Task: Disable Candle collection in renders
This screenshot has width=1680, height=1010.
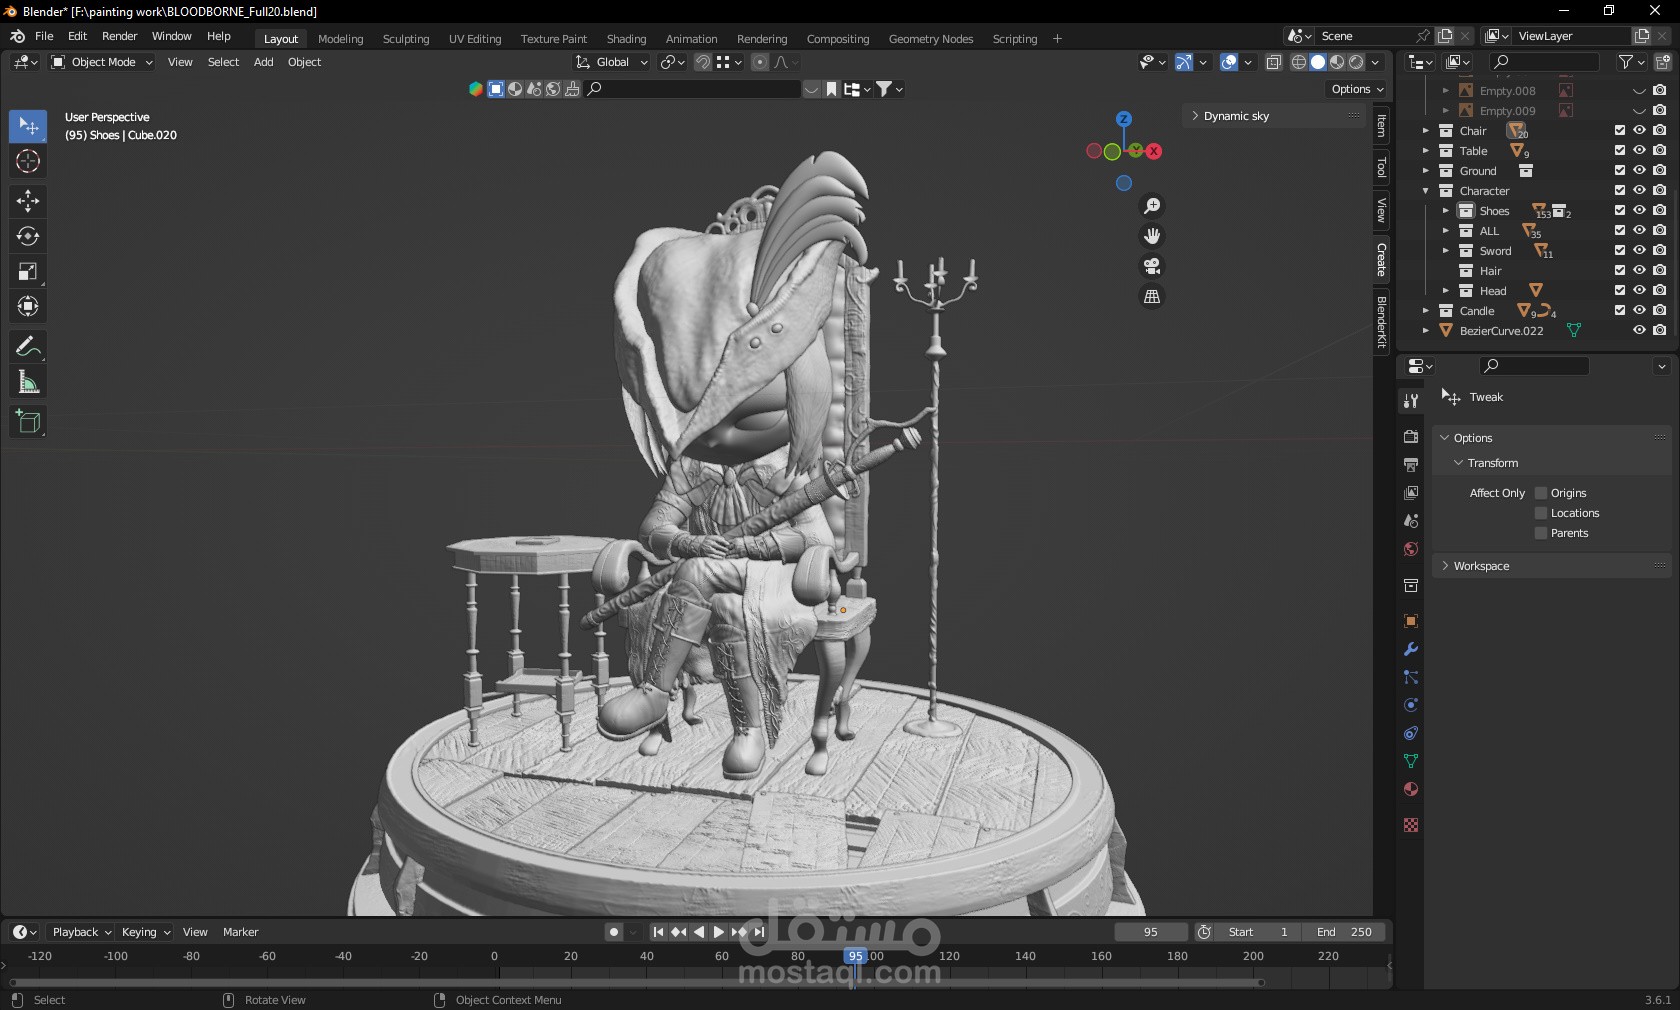Action: click(1659, 310)
